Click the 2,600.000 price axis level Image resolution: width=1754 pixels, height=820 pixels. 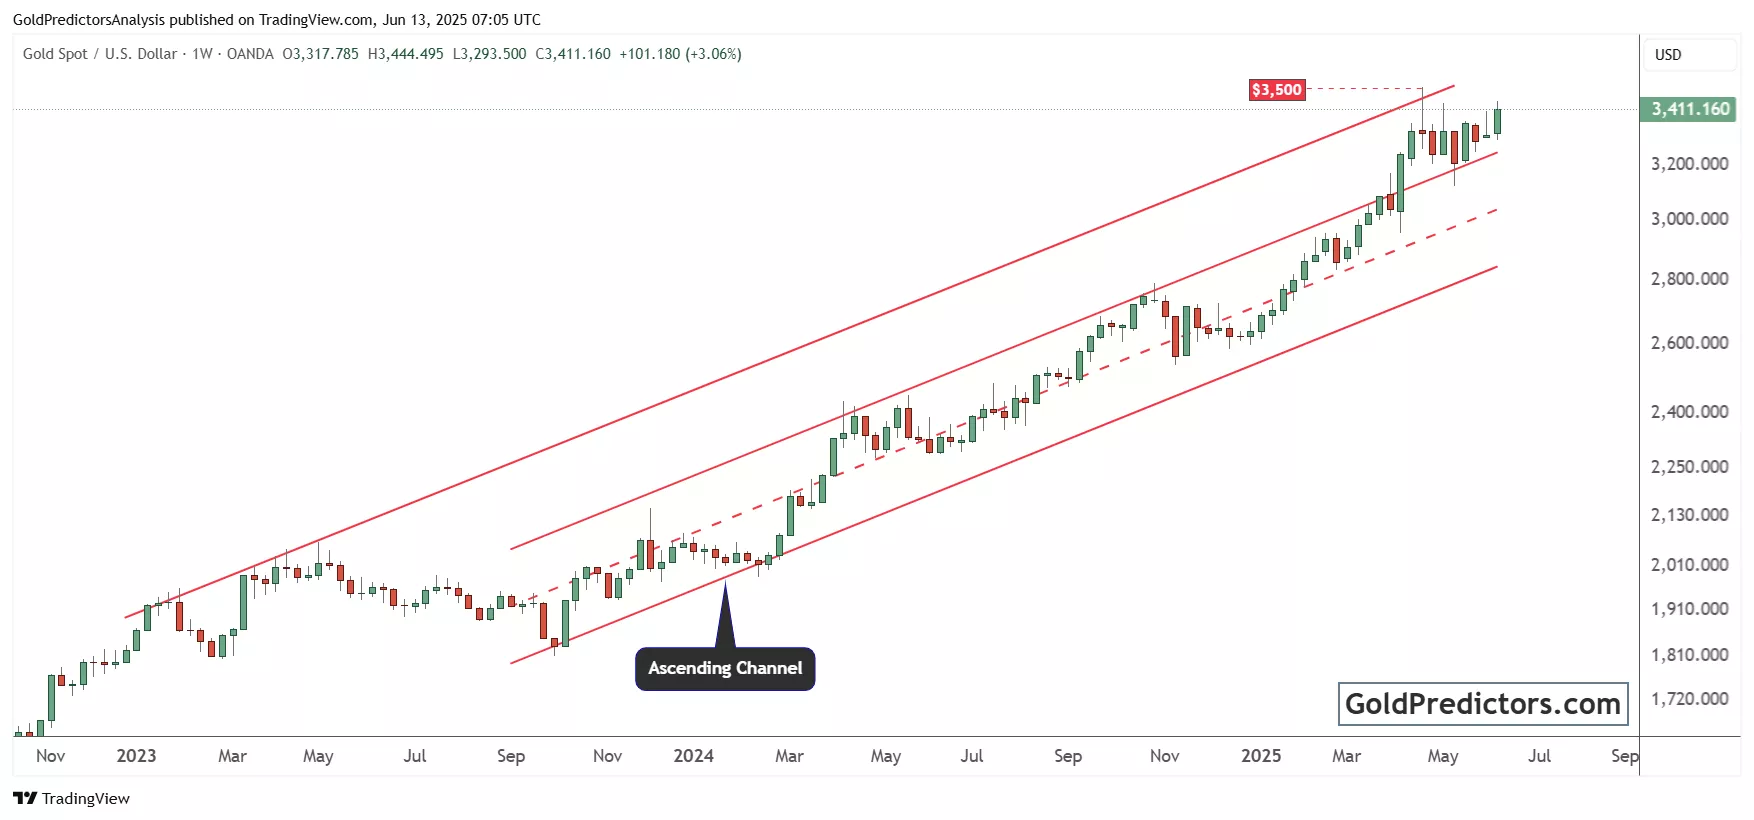pyautogui.click(x=1689, y=343)
